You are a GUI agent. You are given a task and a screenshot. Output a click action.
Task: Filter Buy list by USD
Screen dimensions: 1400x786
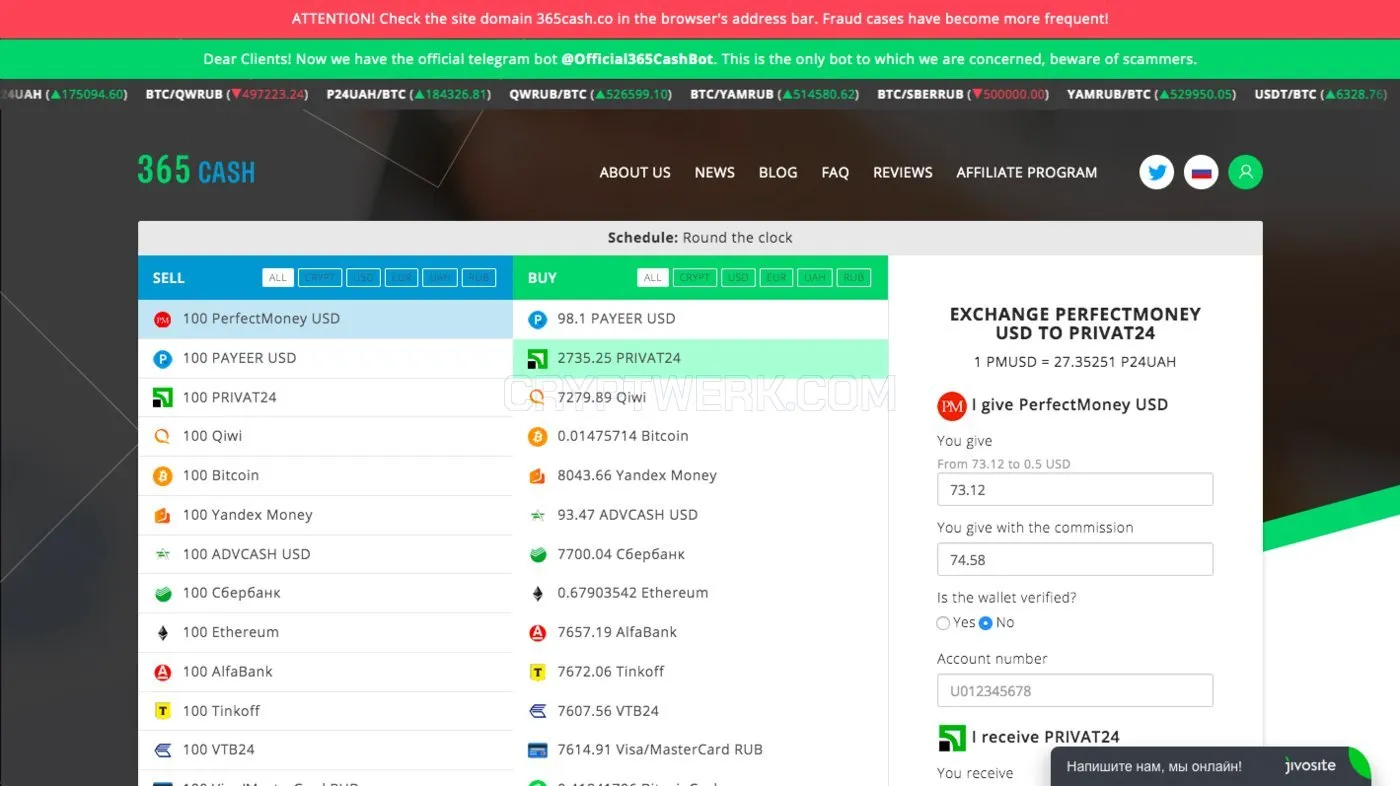(x=738, y=277)
